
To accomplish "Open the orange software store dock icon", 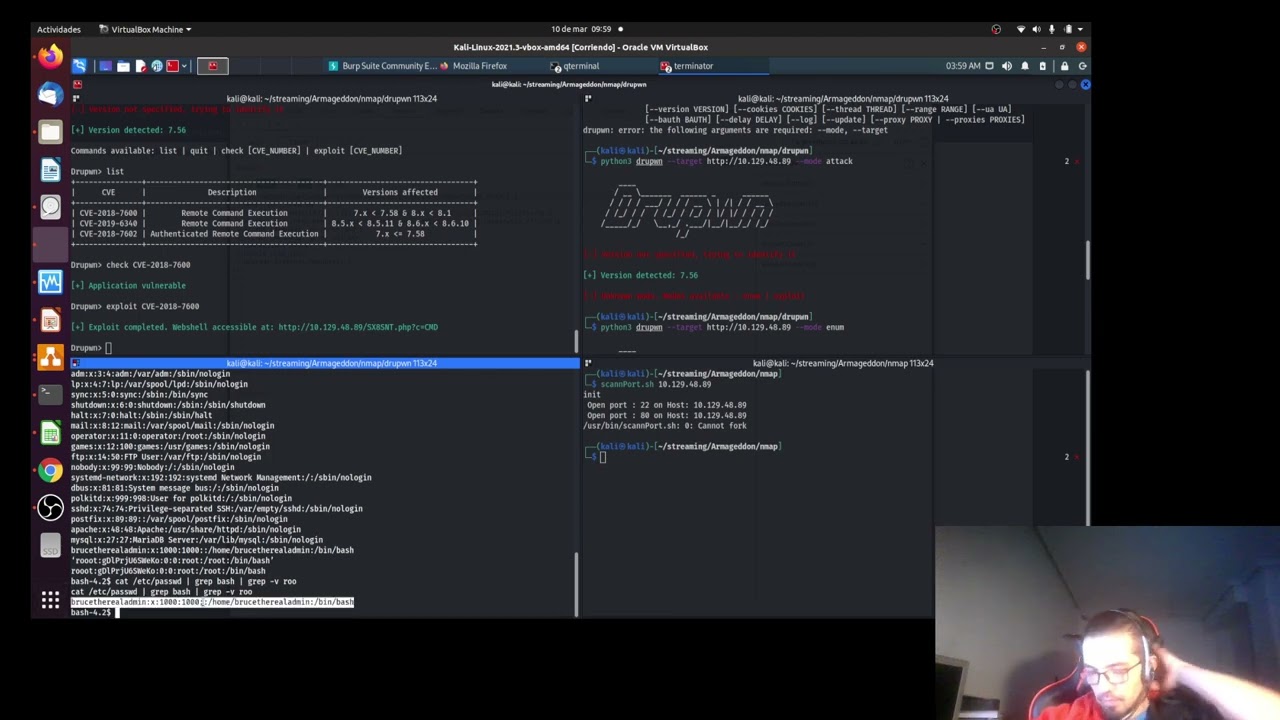I will tap(50, 358).
